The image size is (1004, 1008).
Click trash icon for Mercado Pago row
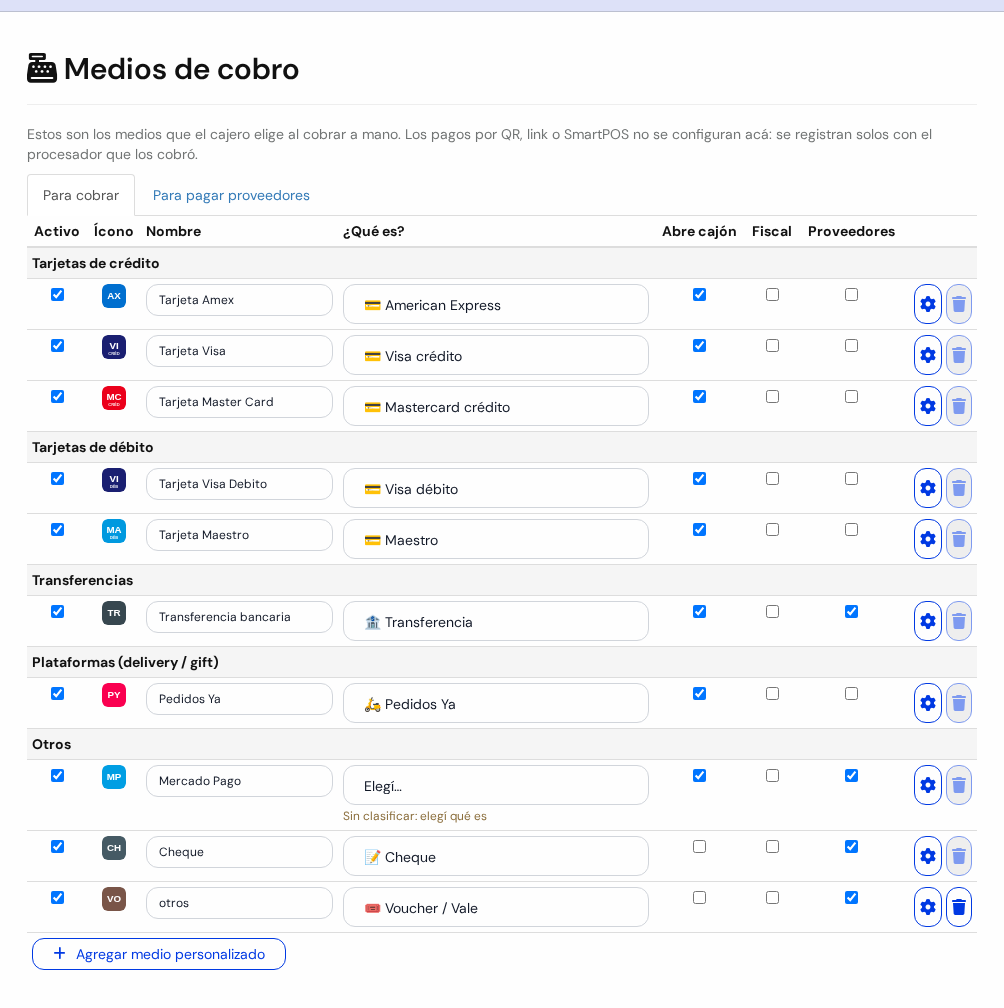coord(958,785)
